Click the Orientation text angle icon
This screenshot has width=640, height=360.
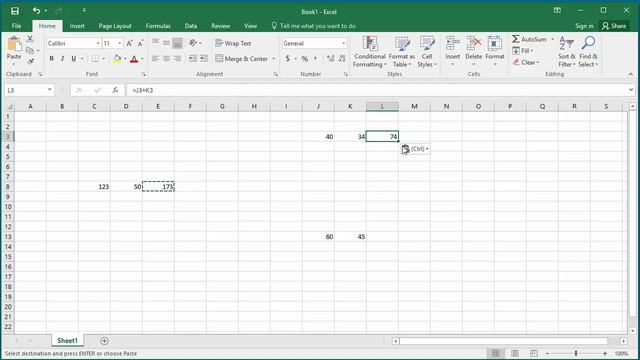point(193,43)
